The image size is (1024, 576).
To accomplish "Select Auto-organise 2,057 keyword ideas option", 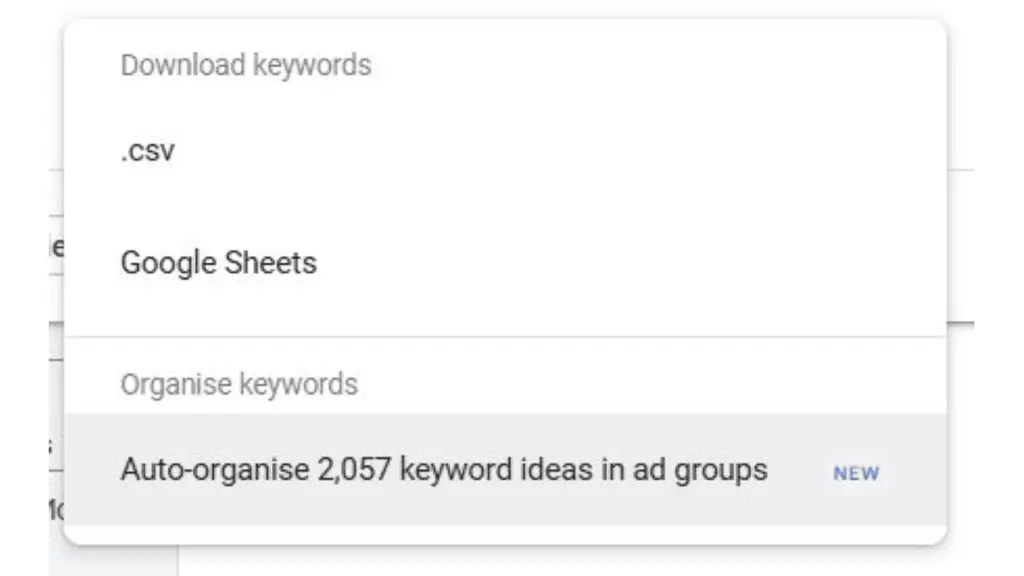I will click(444, 470).
